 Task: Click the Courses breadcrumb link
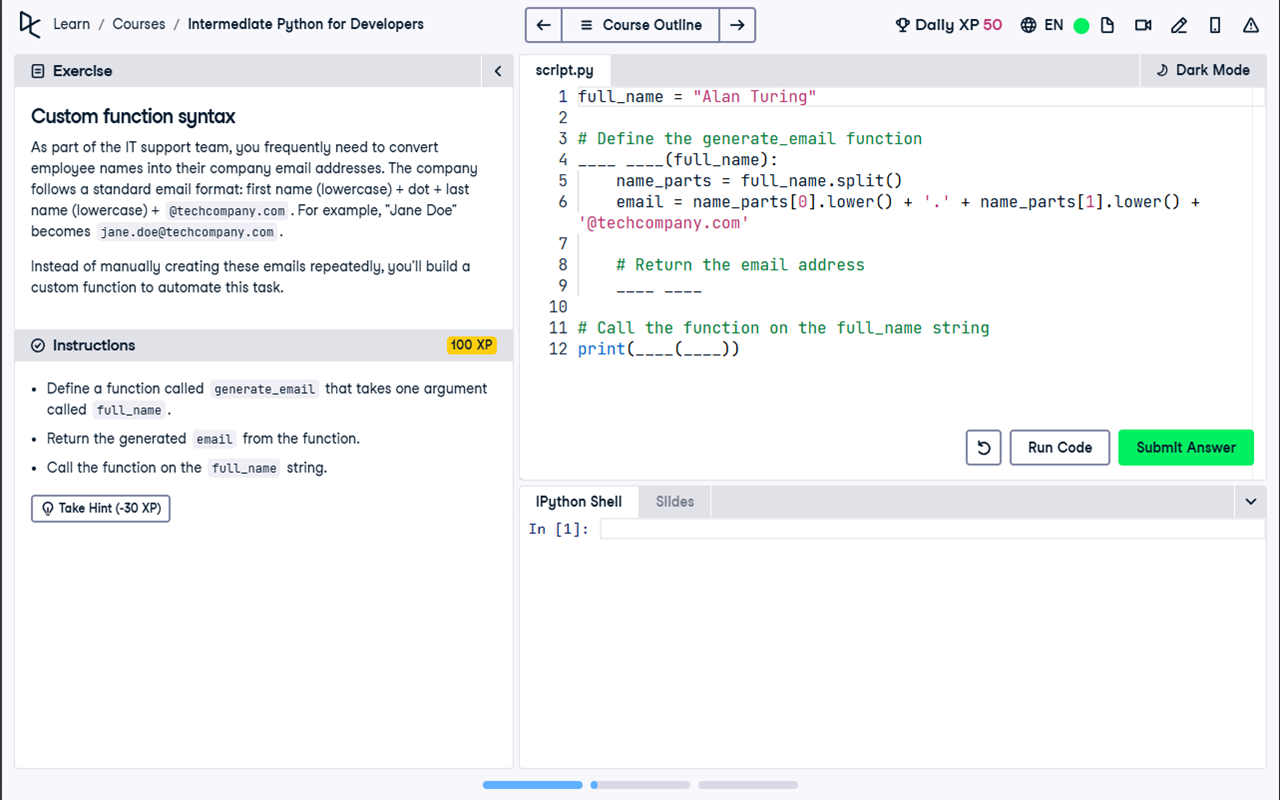[x=139, y=24]
